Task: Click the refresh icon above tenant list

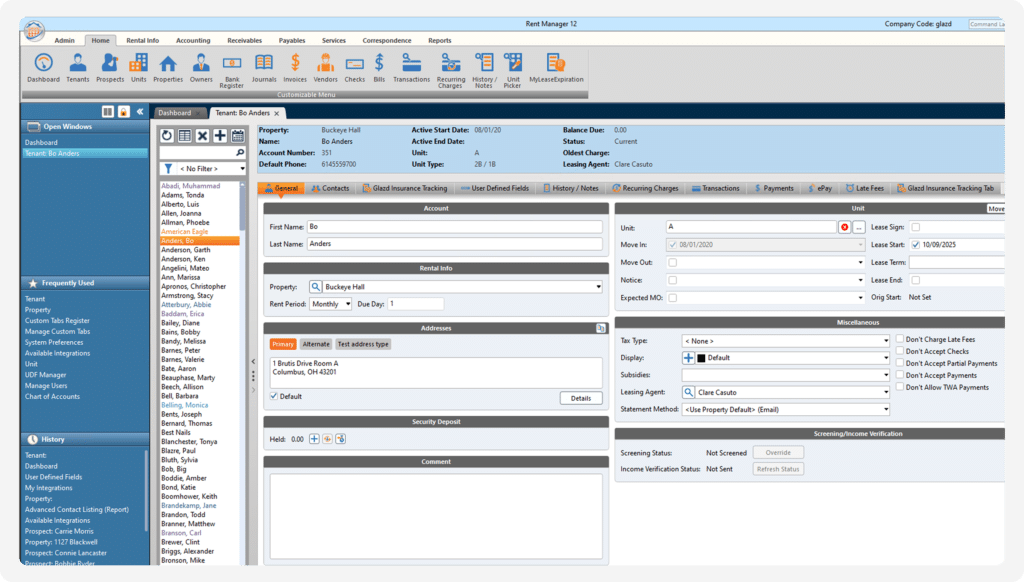Action: tap(167, 135)
